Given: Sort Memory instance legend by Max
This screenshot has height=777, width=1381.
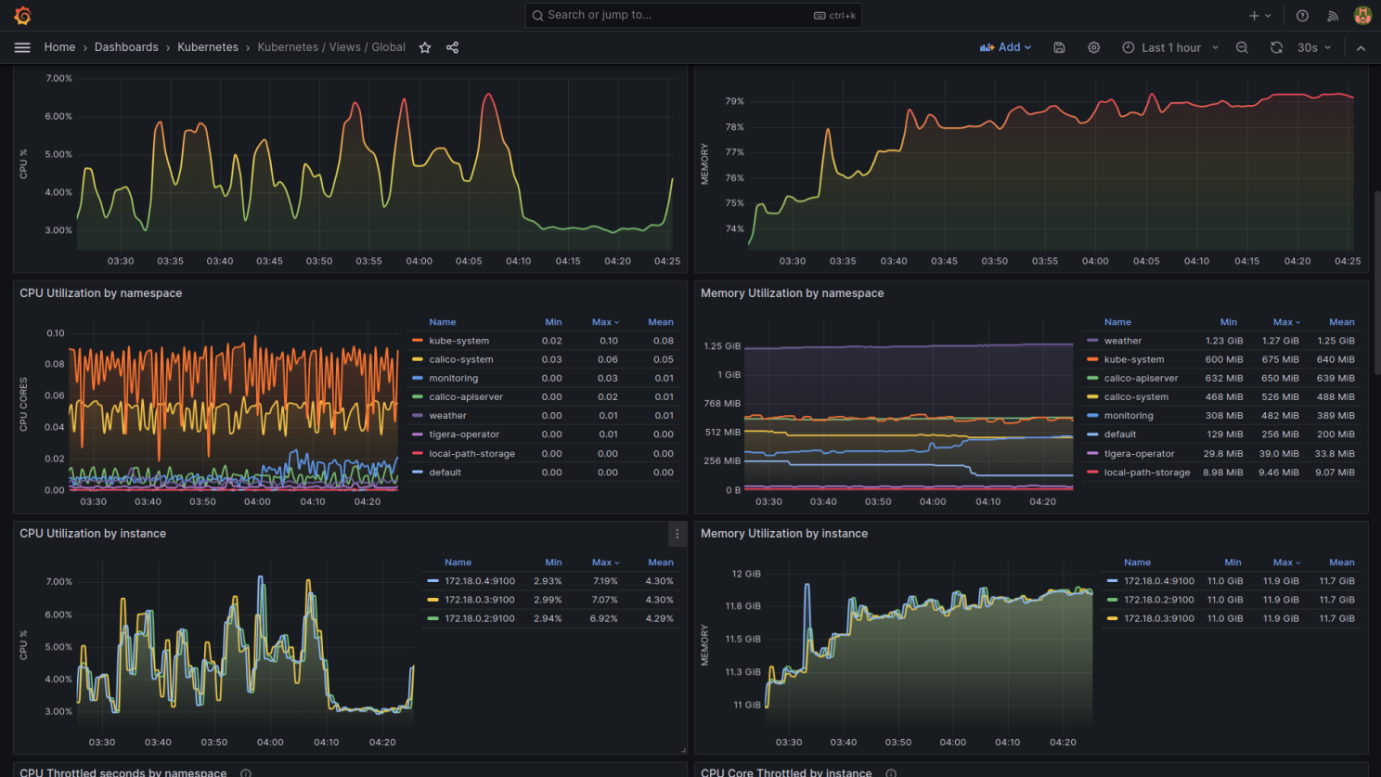Looking at the screenshot, I should pyautogui.click(x=1287, y=562).
